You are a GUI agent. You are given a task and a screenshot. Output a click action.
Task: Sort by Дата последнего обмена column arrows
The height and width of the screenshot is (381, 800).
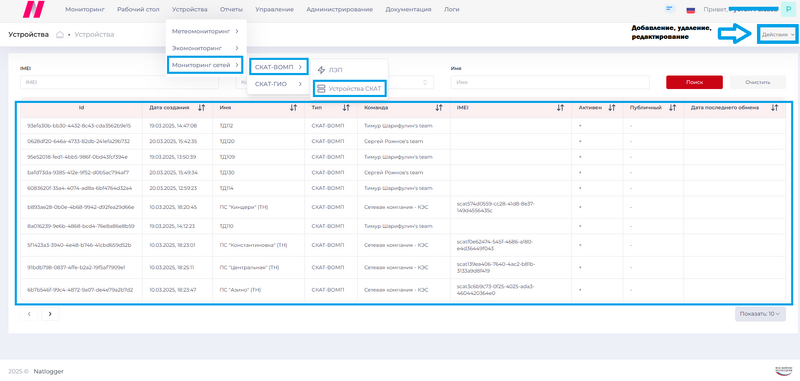click(x=774, y=108)
